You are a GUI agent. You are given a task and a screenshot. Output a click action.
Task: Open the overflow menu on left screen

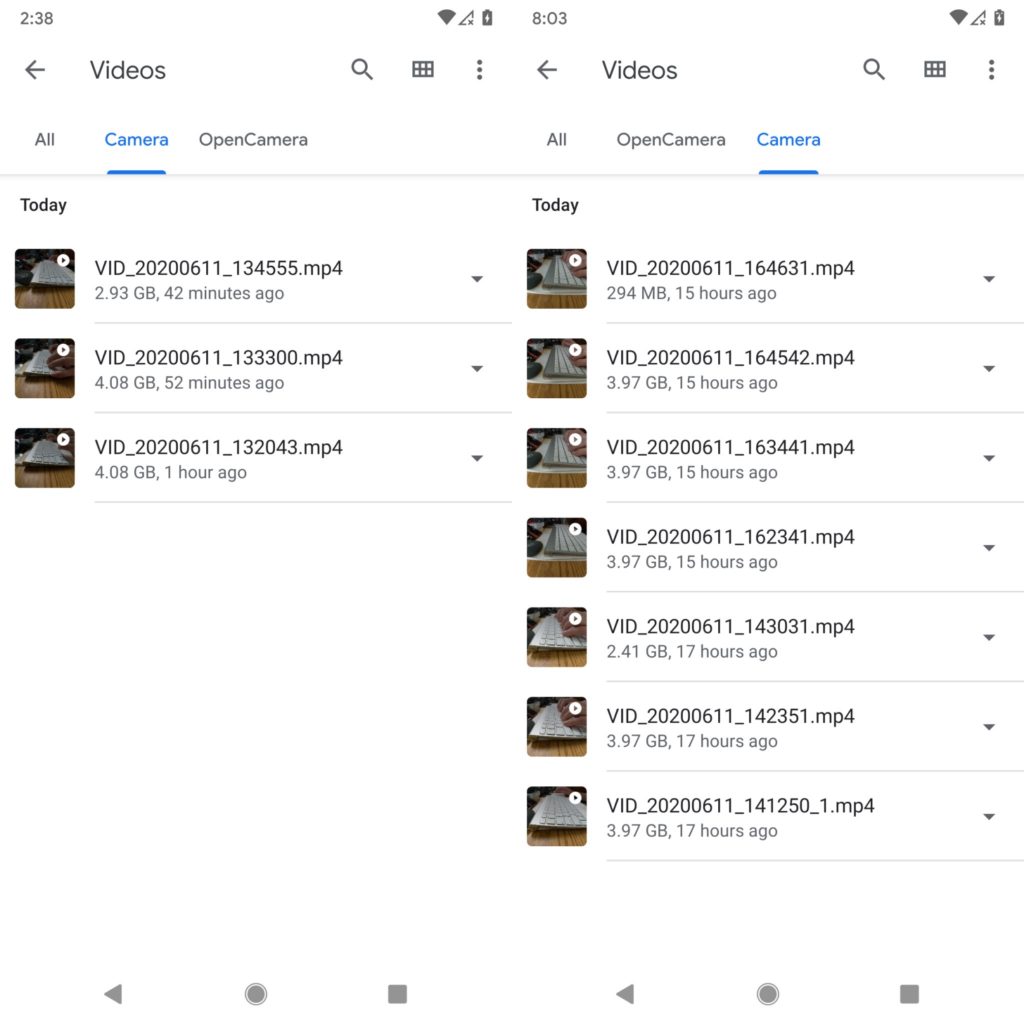tap(479, 69)
